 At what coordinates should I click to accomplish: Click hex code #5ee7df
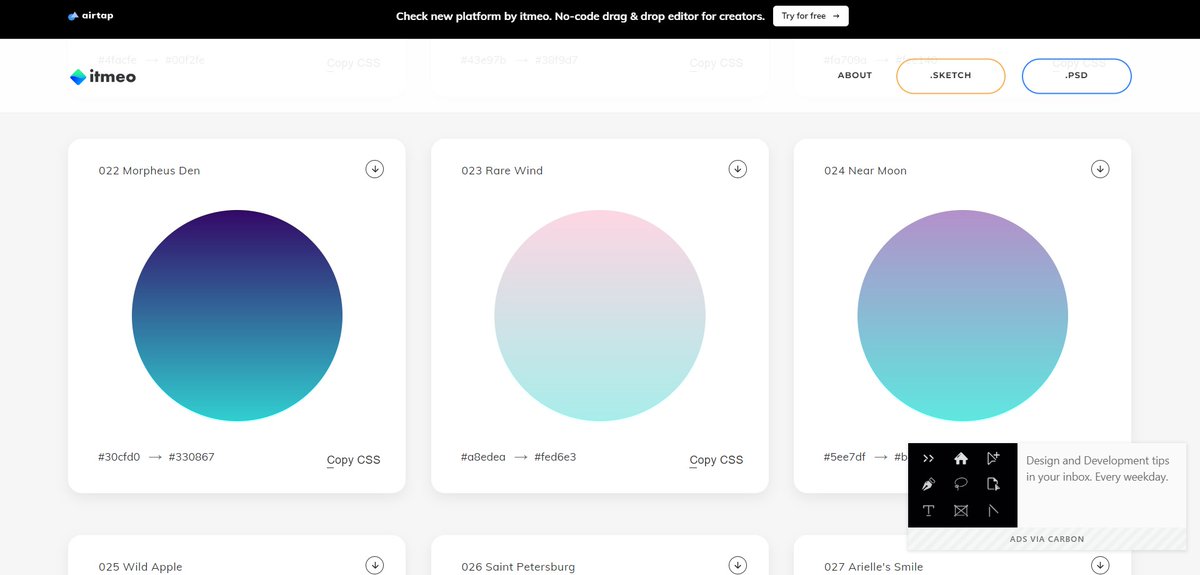click(x=845, y=457)
